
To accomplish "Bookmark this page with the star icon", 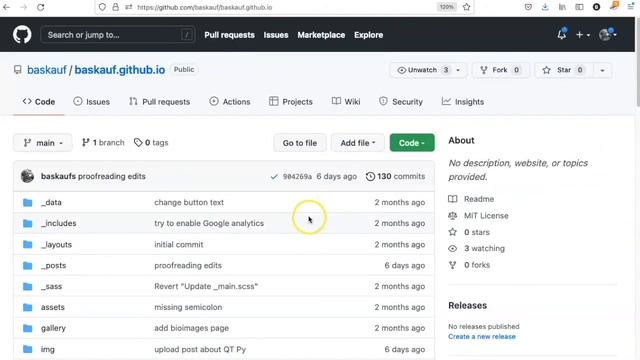I will point(467,7).
